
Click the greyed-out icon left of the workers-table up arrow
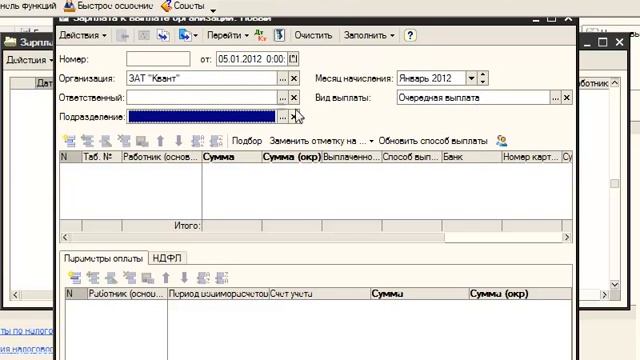(x=142, y=141)
